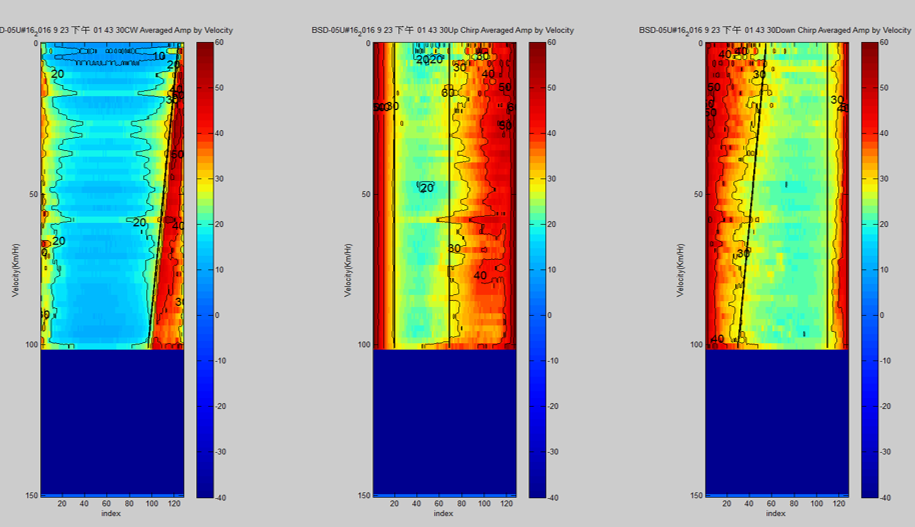915x527 pixels.
Task: Click the 'index' x-axis label under Down Chirp plot
Action: click(775, 514)
